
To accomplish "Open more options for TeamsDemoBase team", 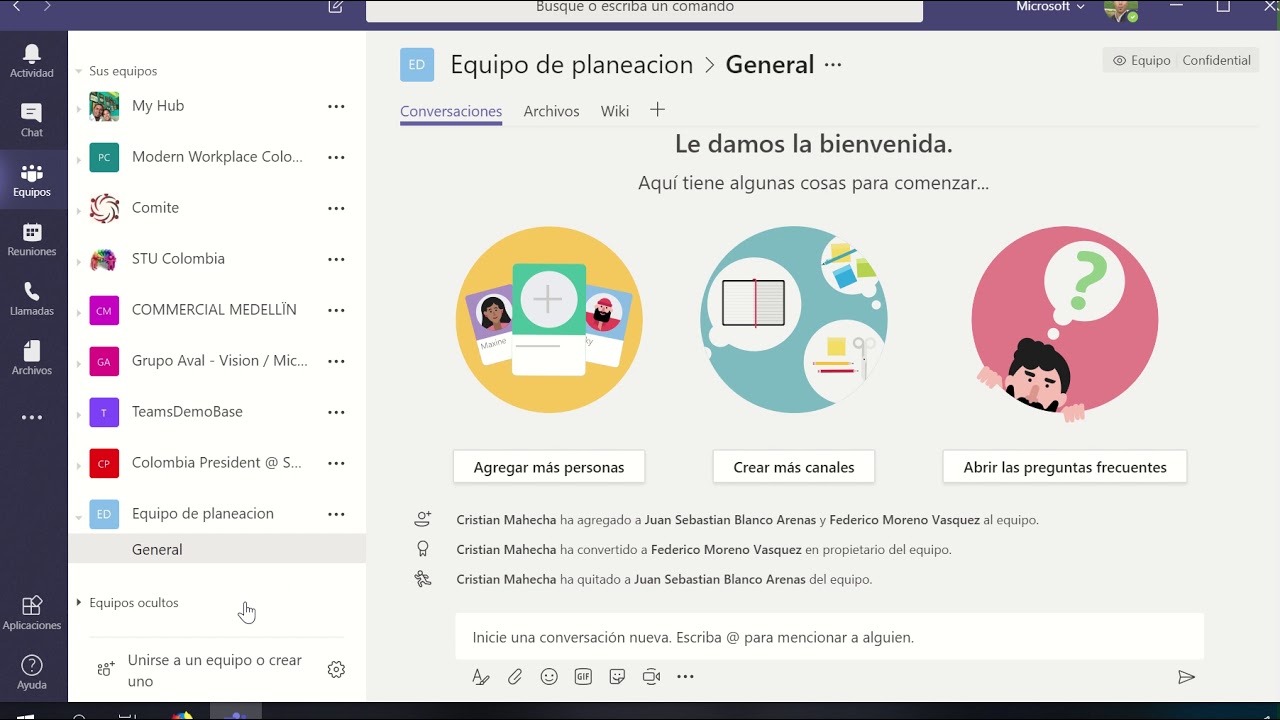I will point(336,412).
